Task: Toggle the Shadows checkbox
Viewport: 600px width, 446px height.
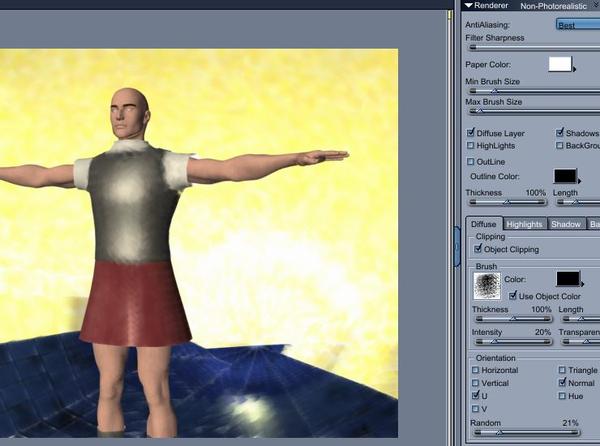Action: (560, 133)
